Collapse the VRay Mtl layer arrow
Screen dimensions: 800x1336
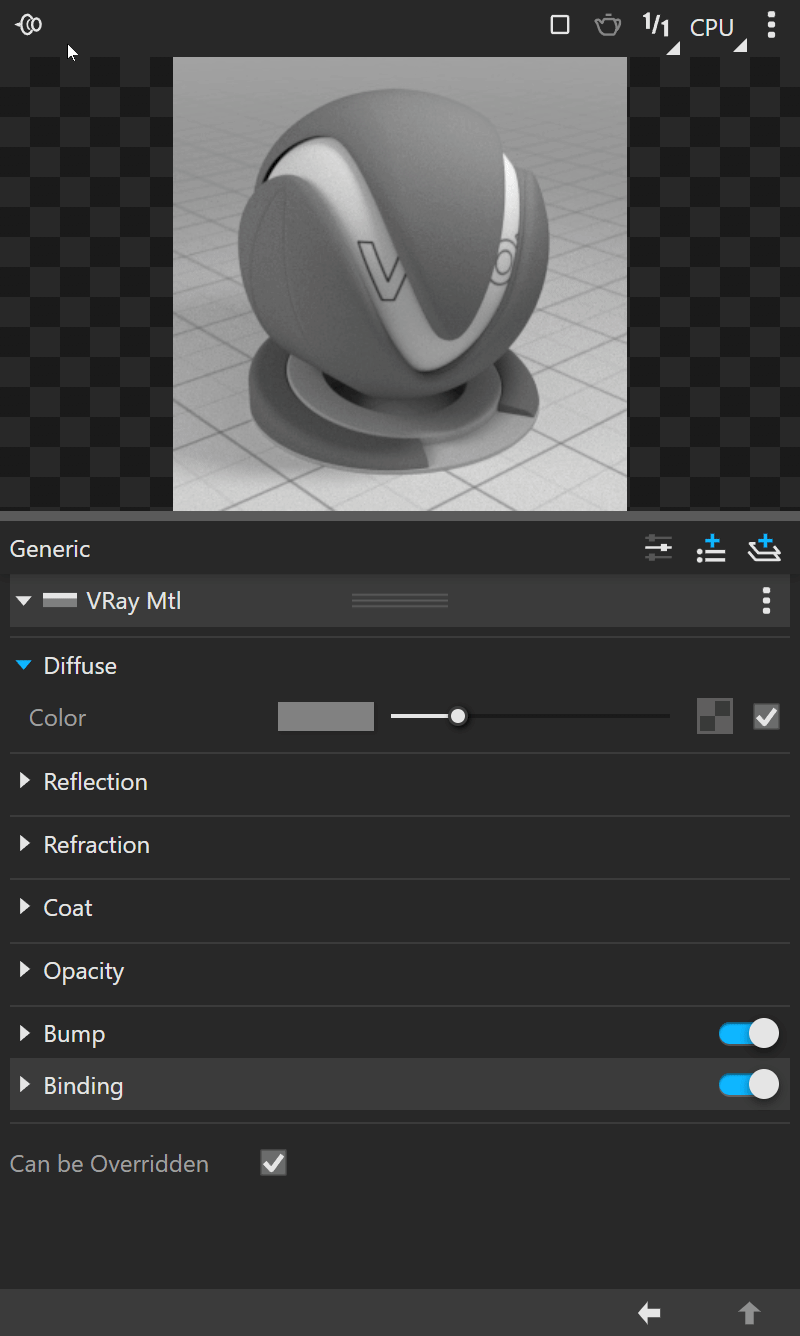tap(25, 601)
